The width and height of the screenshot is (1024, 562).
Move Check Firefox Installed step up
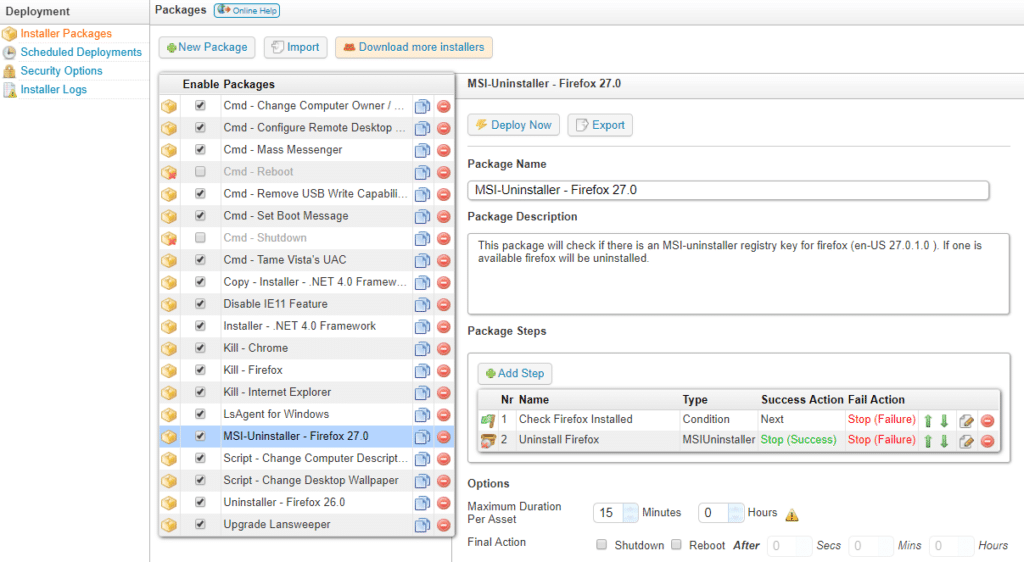click(928, 421)
